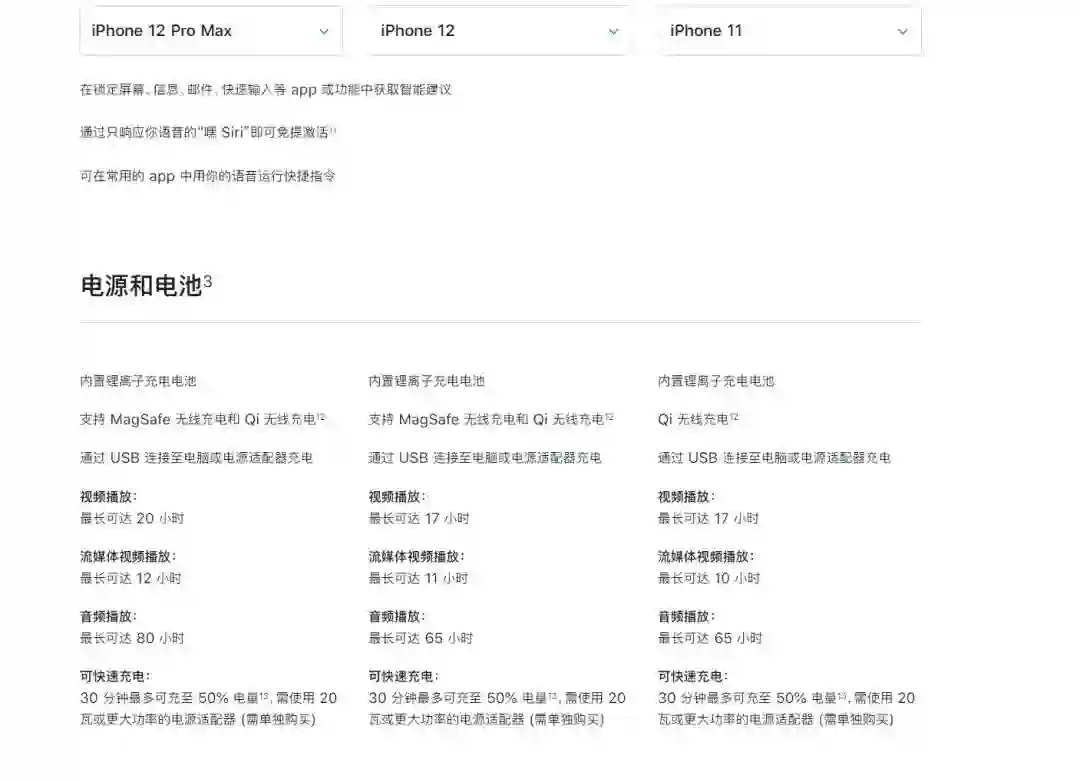
Task: Click iPhone 11 Qi 无线充电 text
Action: [698, 419]
